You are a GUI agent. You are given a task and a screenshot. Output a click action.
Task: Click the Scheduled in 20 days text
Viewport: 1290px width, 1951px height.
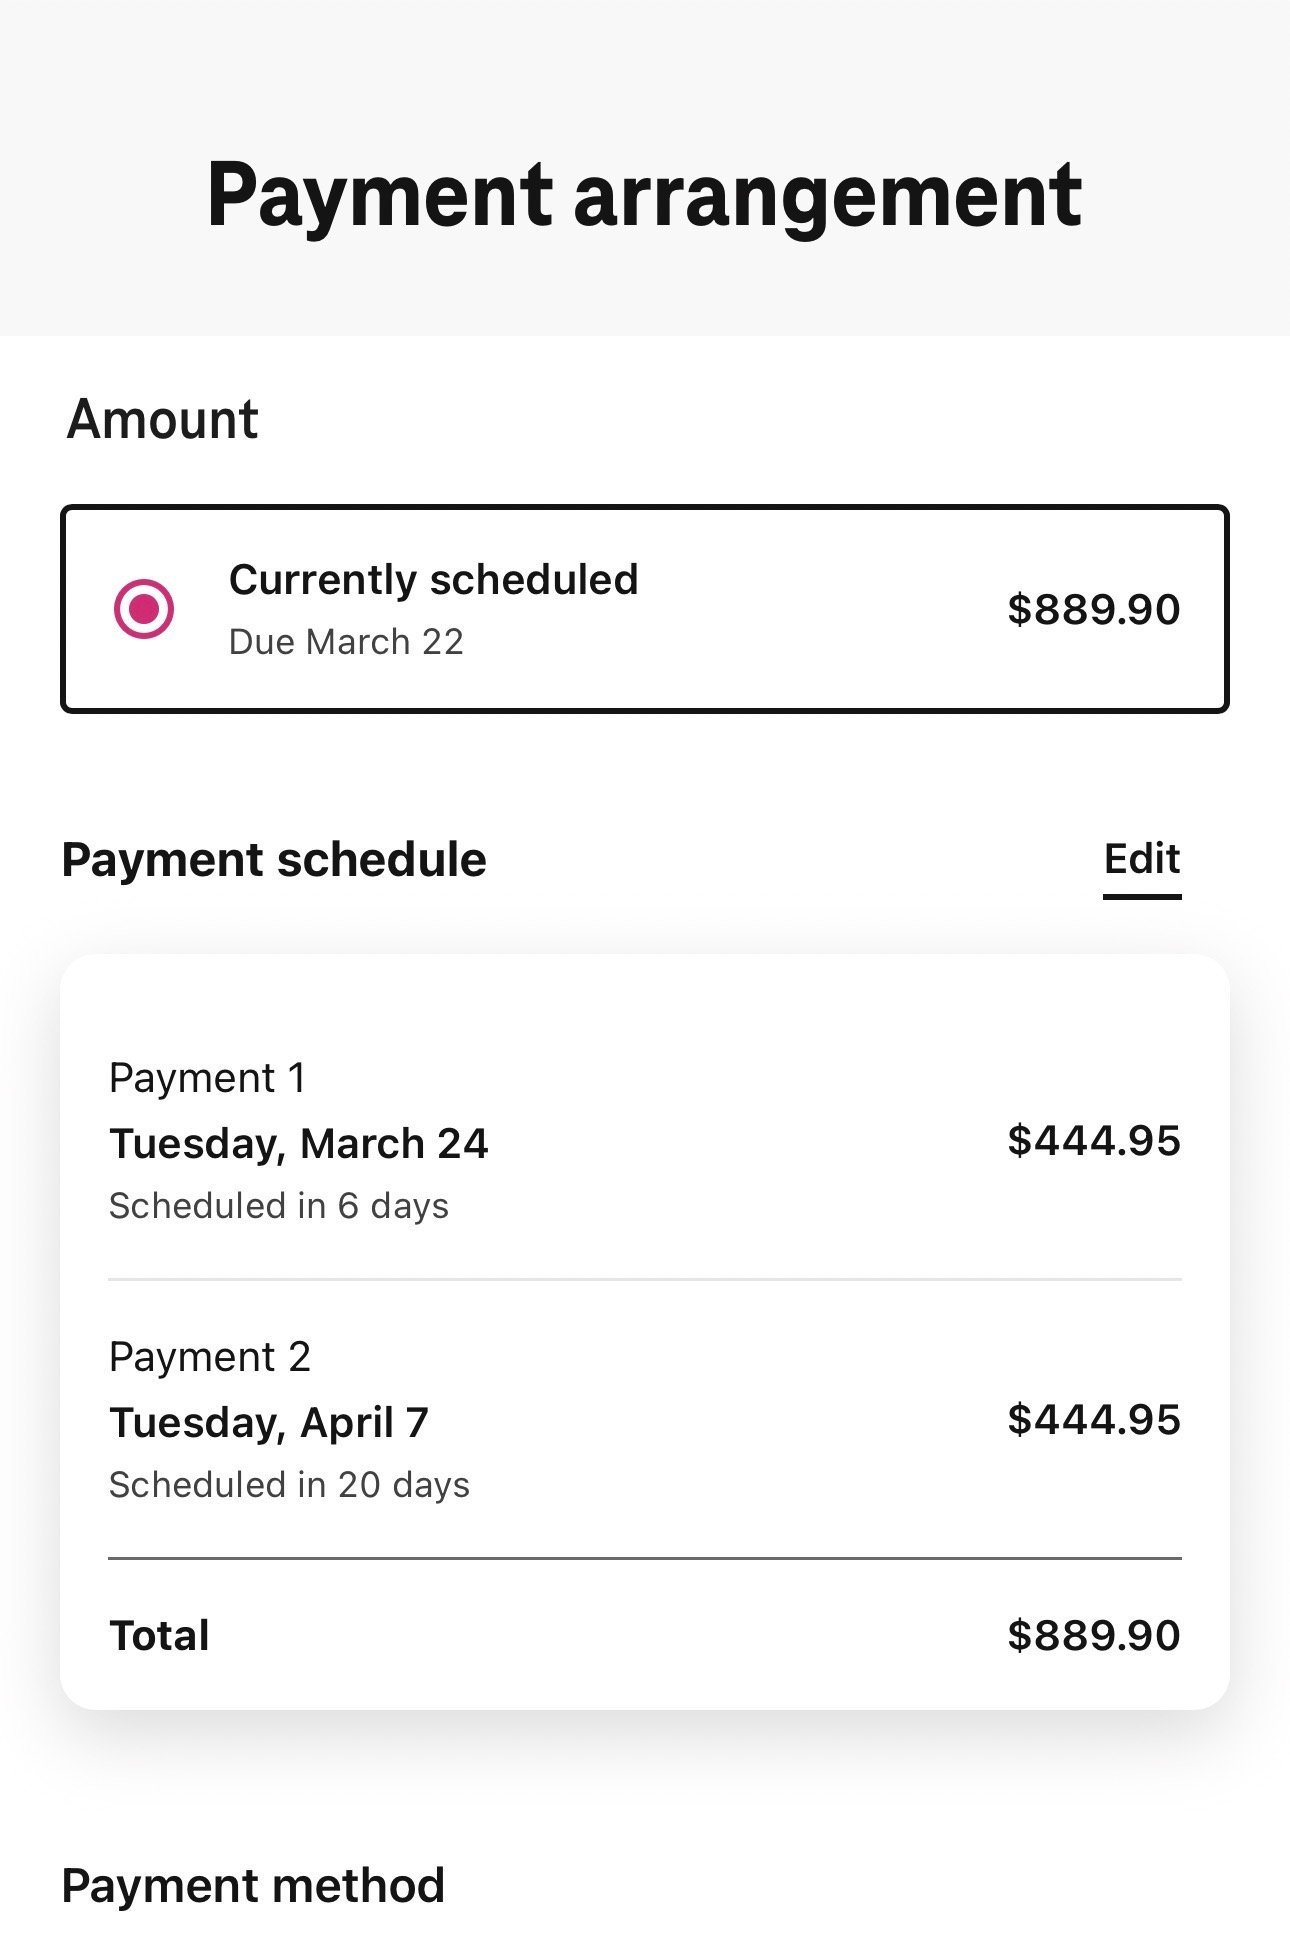[x=289, y=1485]
